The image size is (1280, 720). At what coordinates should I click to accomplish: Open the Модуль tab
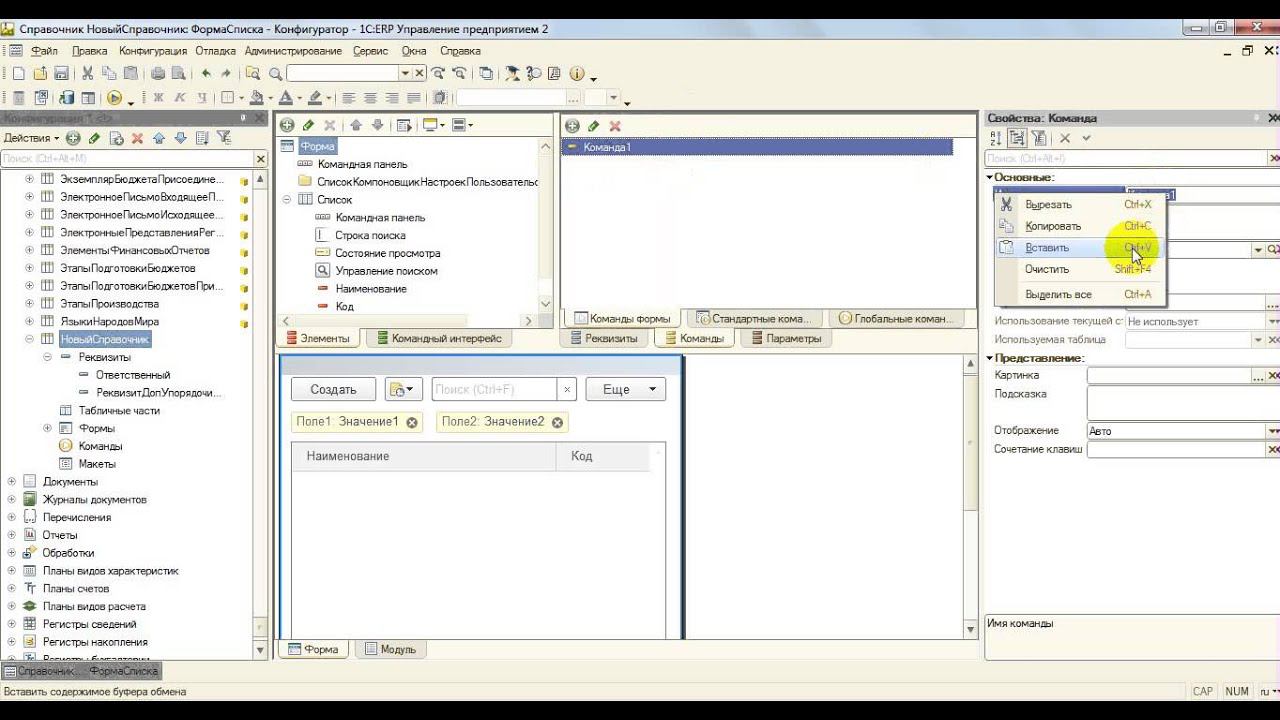tap(389, 649)
